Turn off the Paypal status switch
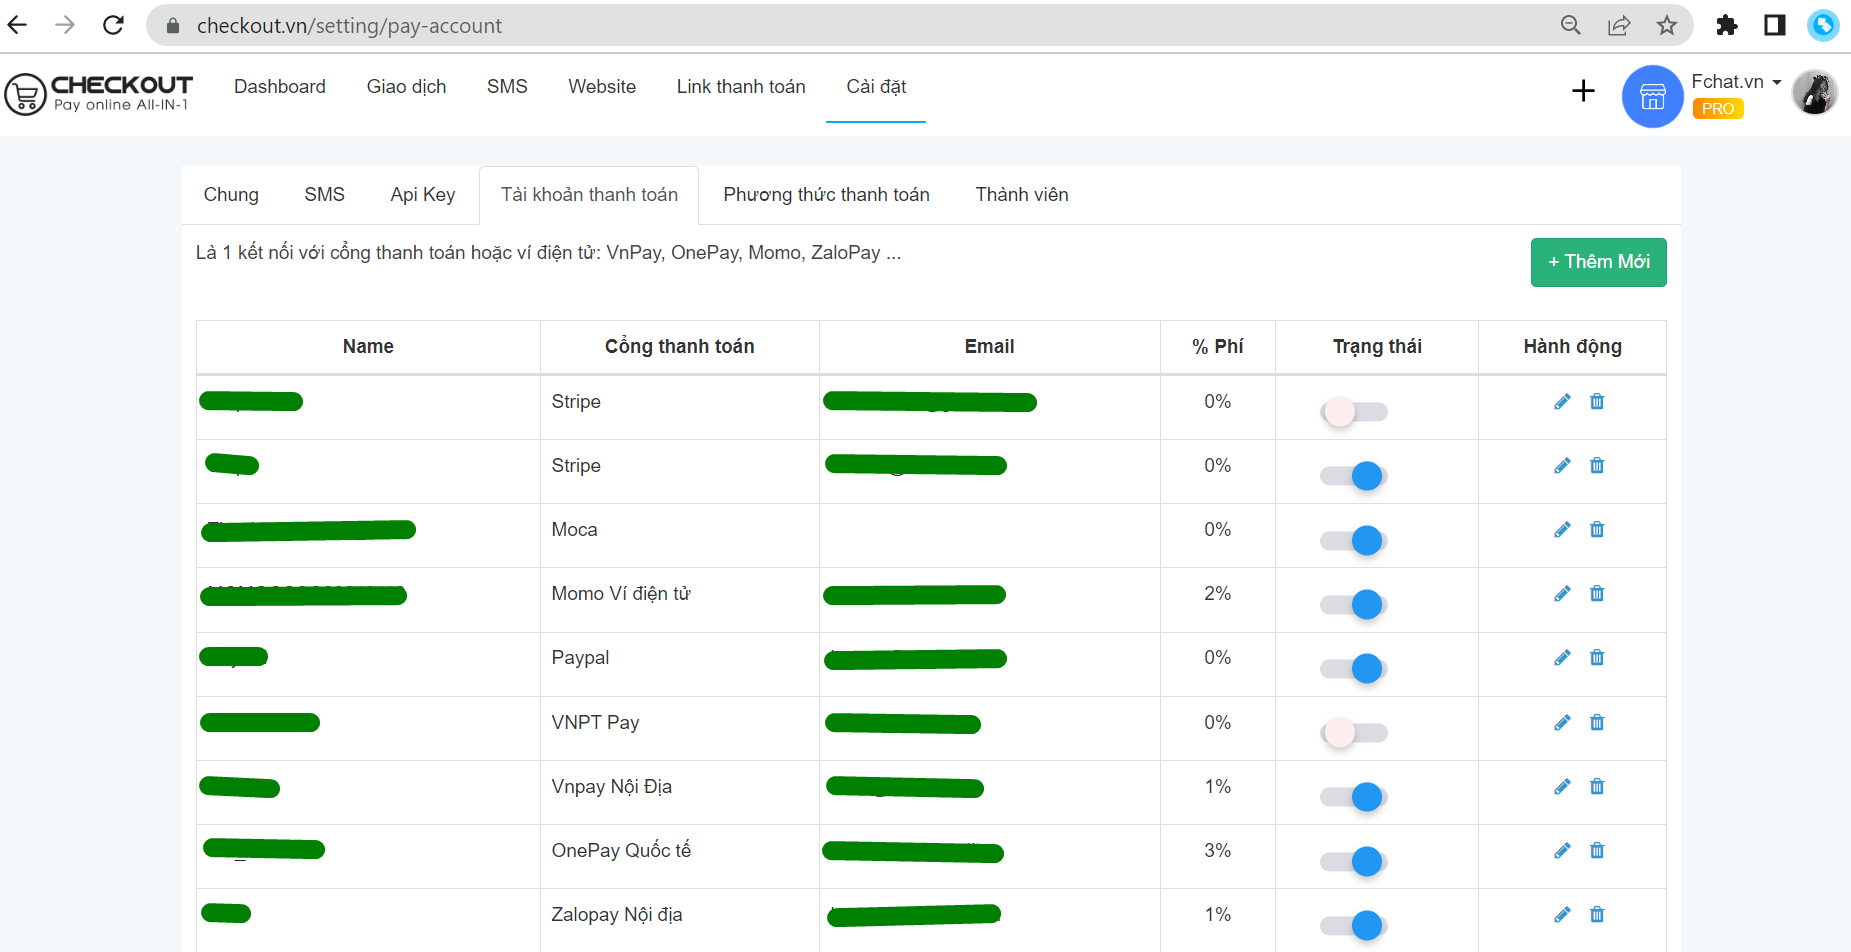The width and height of the screenshot is (1851, 952). coord(1354,668)
